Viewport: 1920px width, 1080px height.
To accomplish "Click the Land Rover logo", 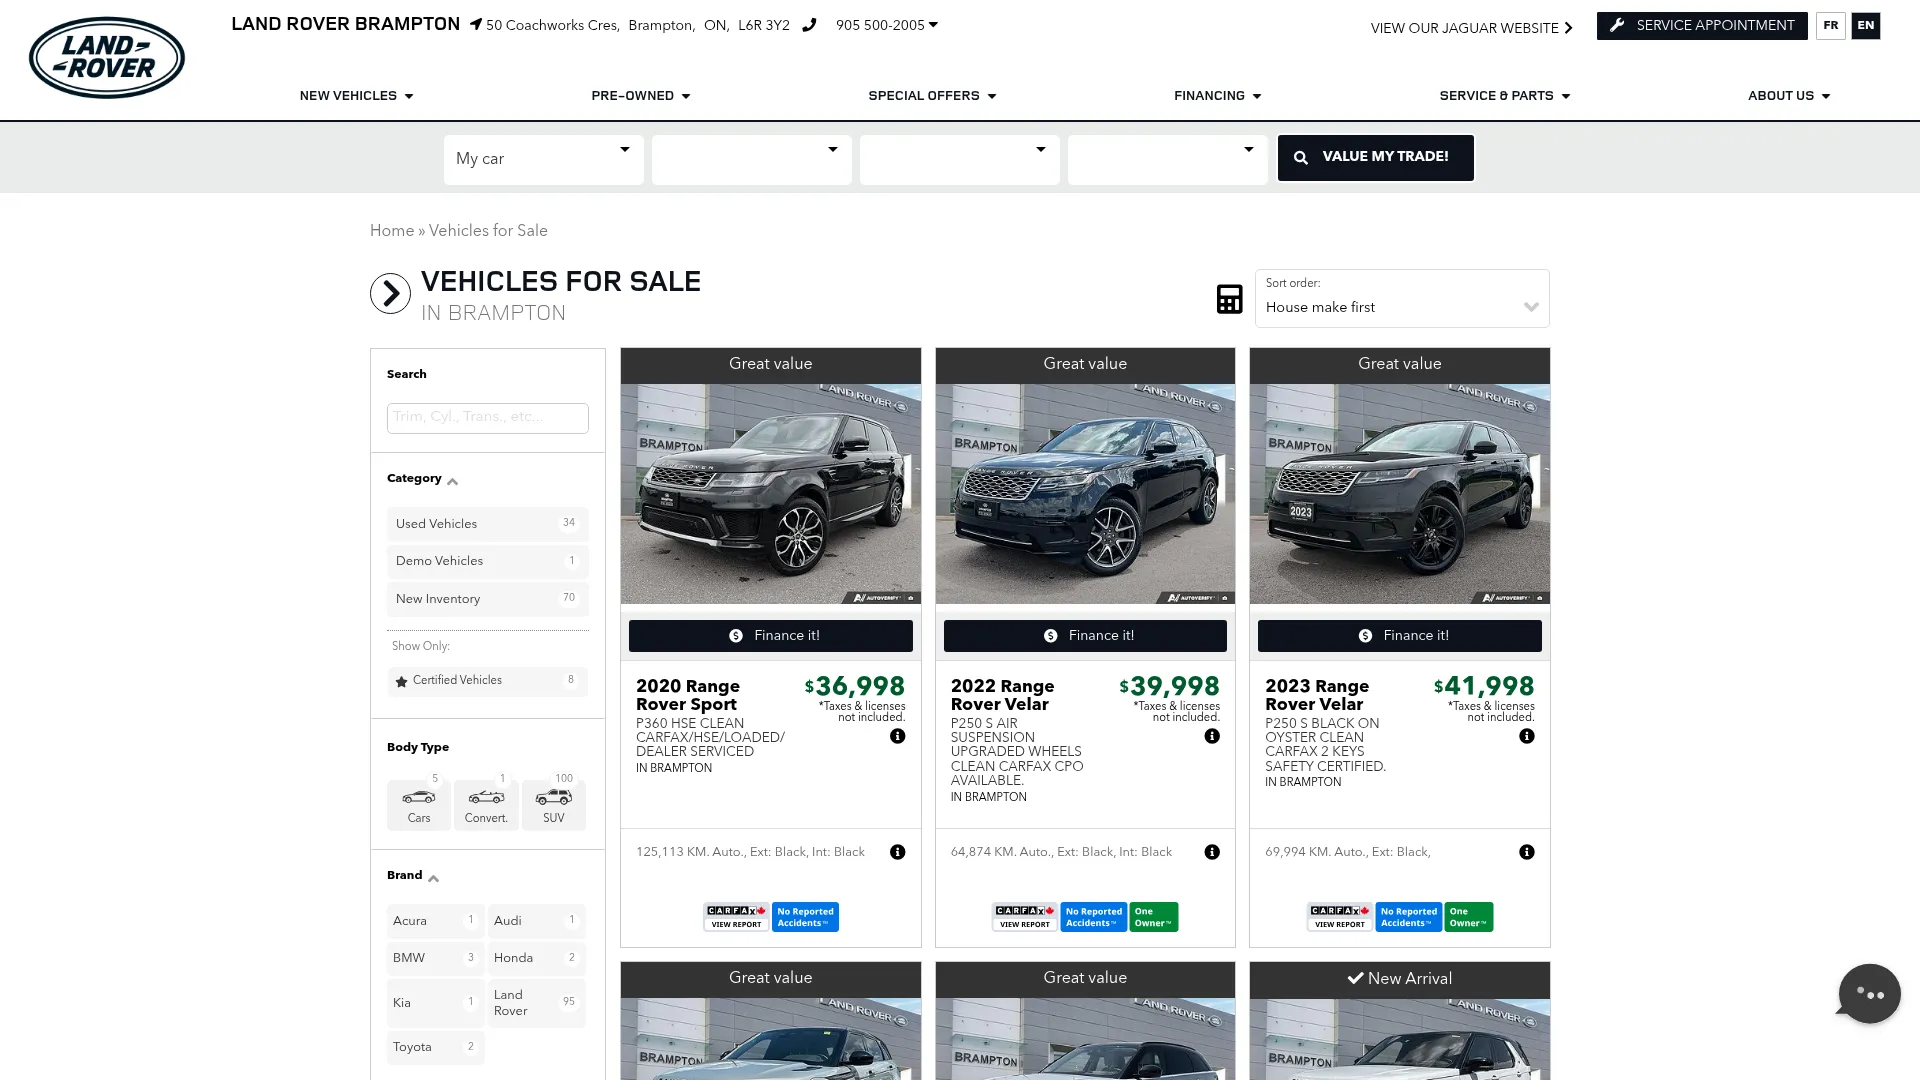I will pos(107,58).
